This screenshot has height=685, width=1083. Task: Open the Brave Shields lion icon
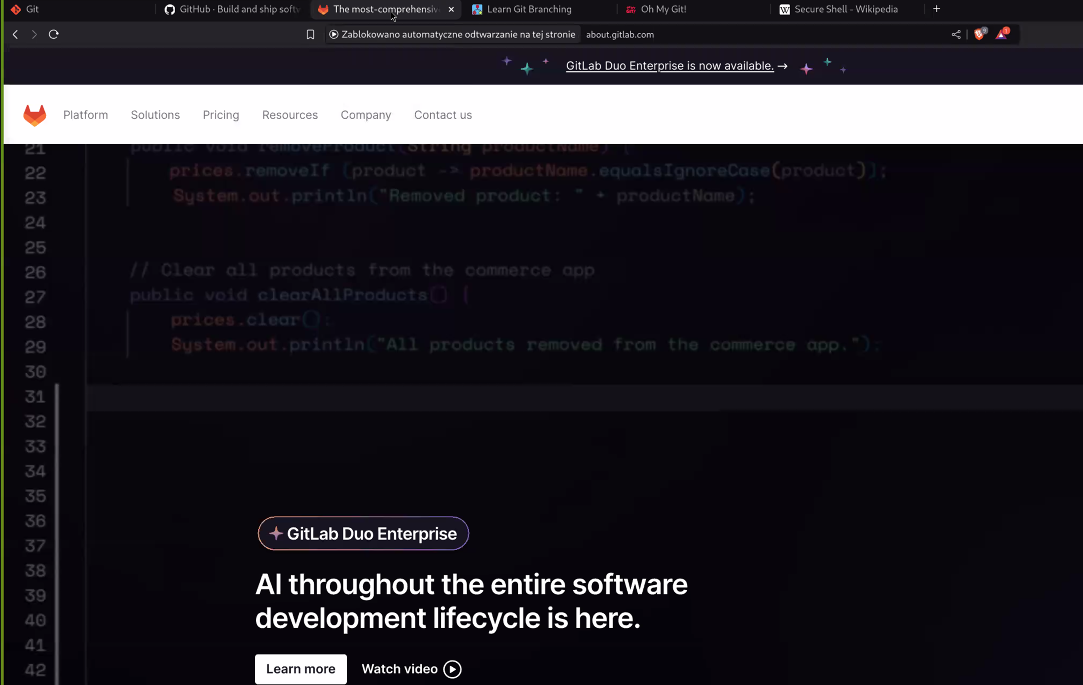point(979,34)
